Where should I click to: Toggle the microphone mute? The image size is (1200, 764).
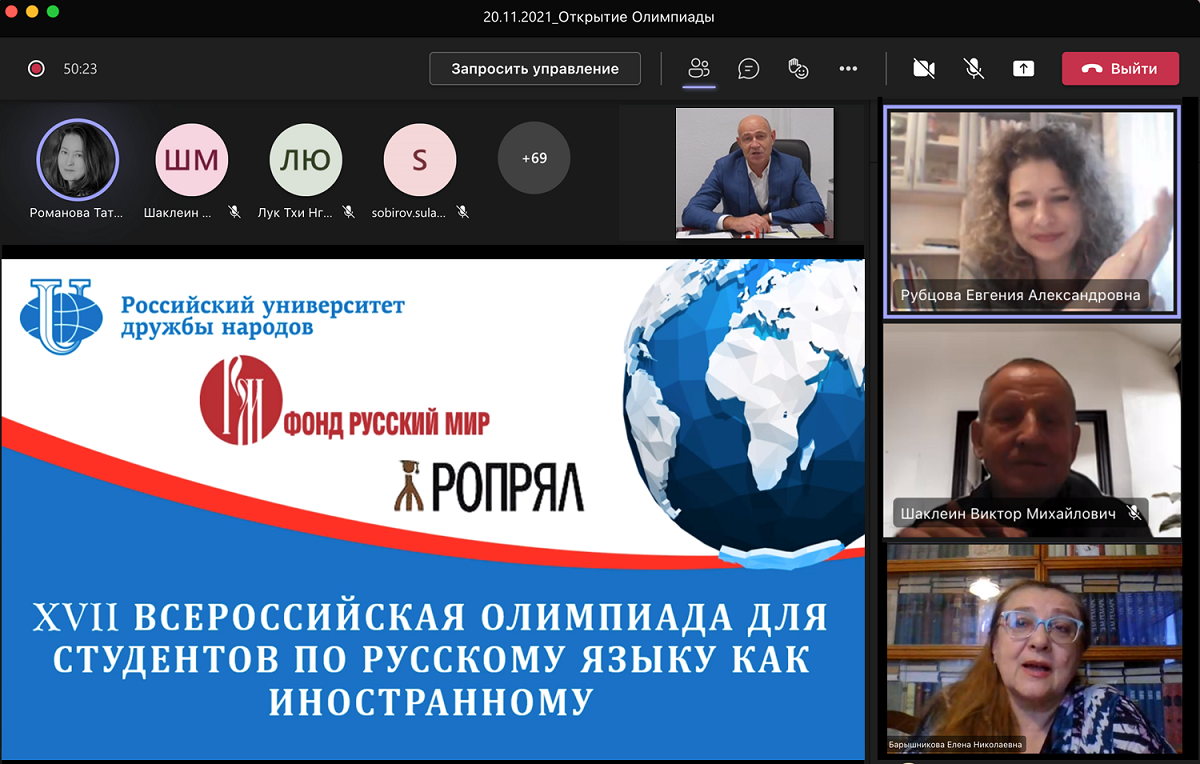(x=973, y=69)
